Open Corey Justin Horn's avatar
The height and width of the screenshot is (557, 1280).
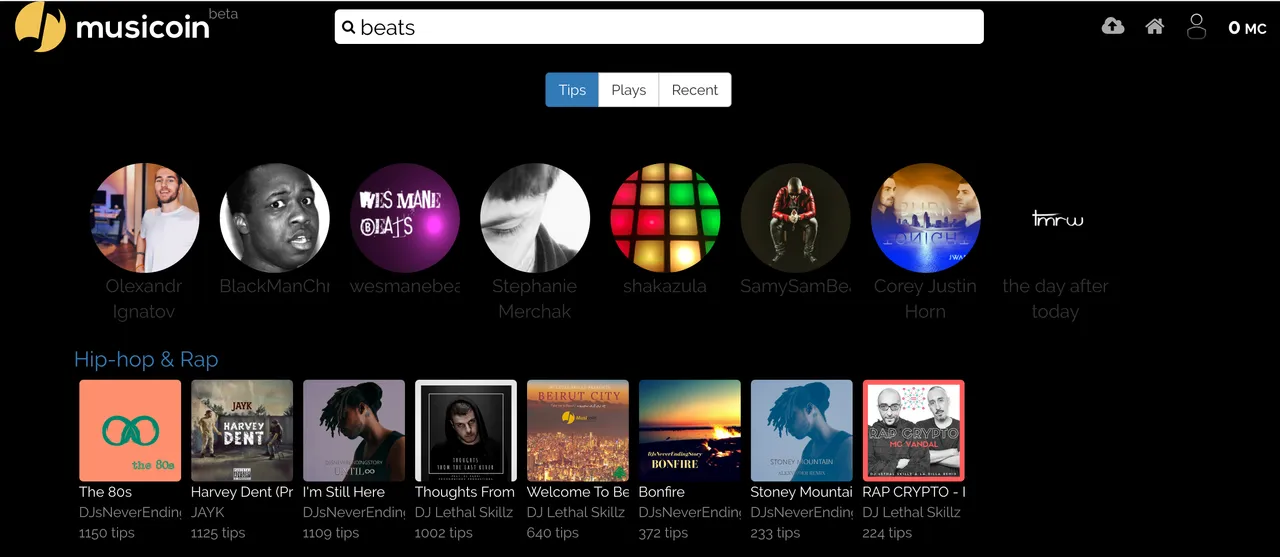pyautogui.click(x=925, y=218)
